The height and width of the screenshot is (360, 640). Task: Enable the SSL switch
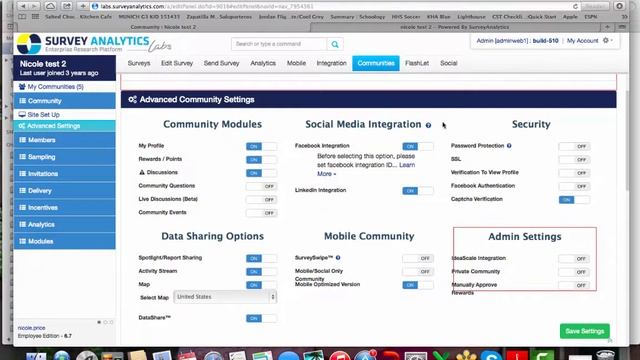click(x=574, y=160)
